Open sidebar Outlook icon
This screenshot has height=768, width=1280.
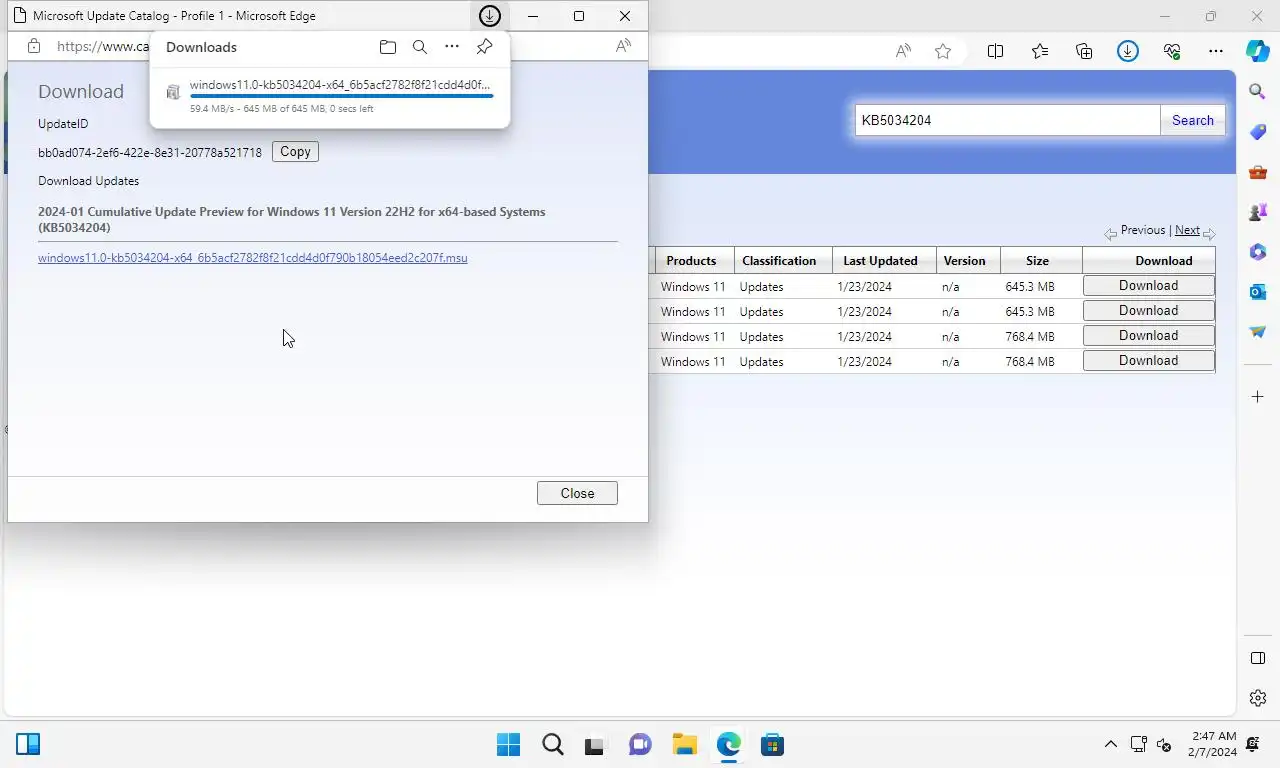1258,292
